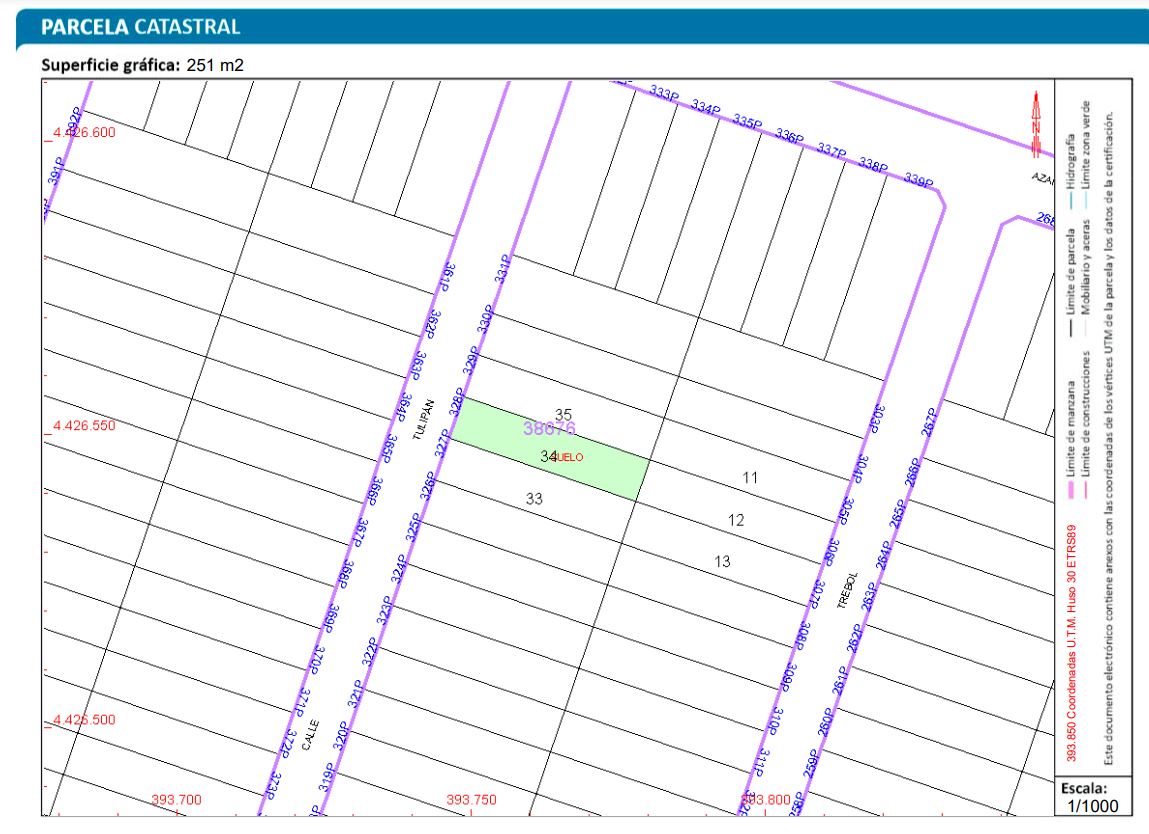Click the 4.426.550 northing coordinate label

coord(84,425)
